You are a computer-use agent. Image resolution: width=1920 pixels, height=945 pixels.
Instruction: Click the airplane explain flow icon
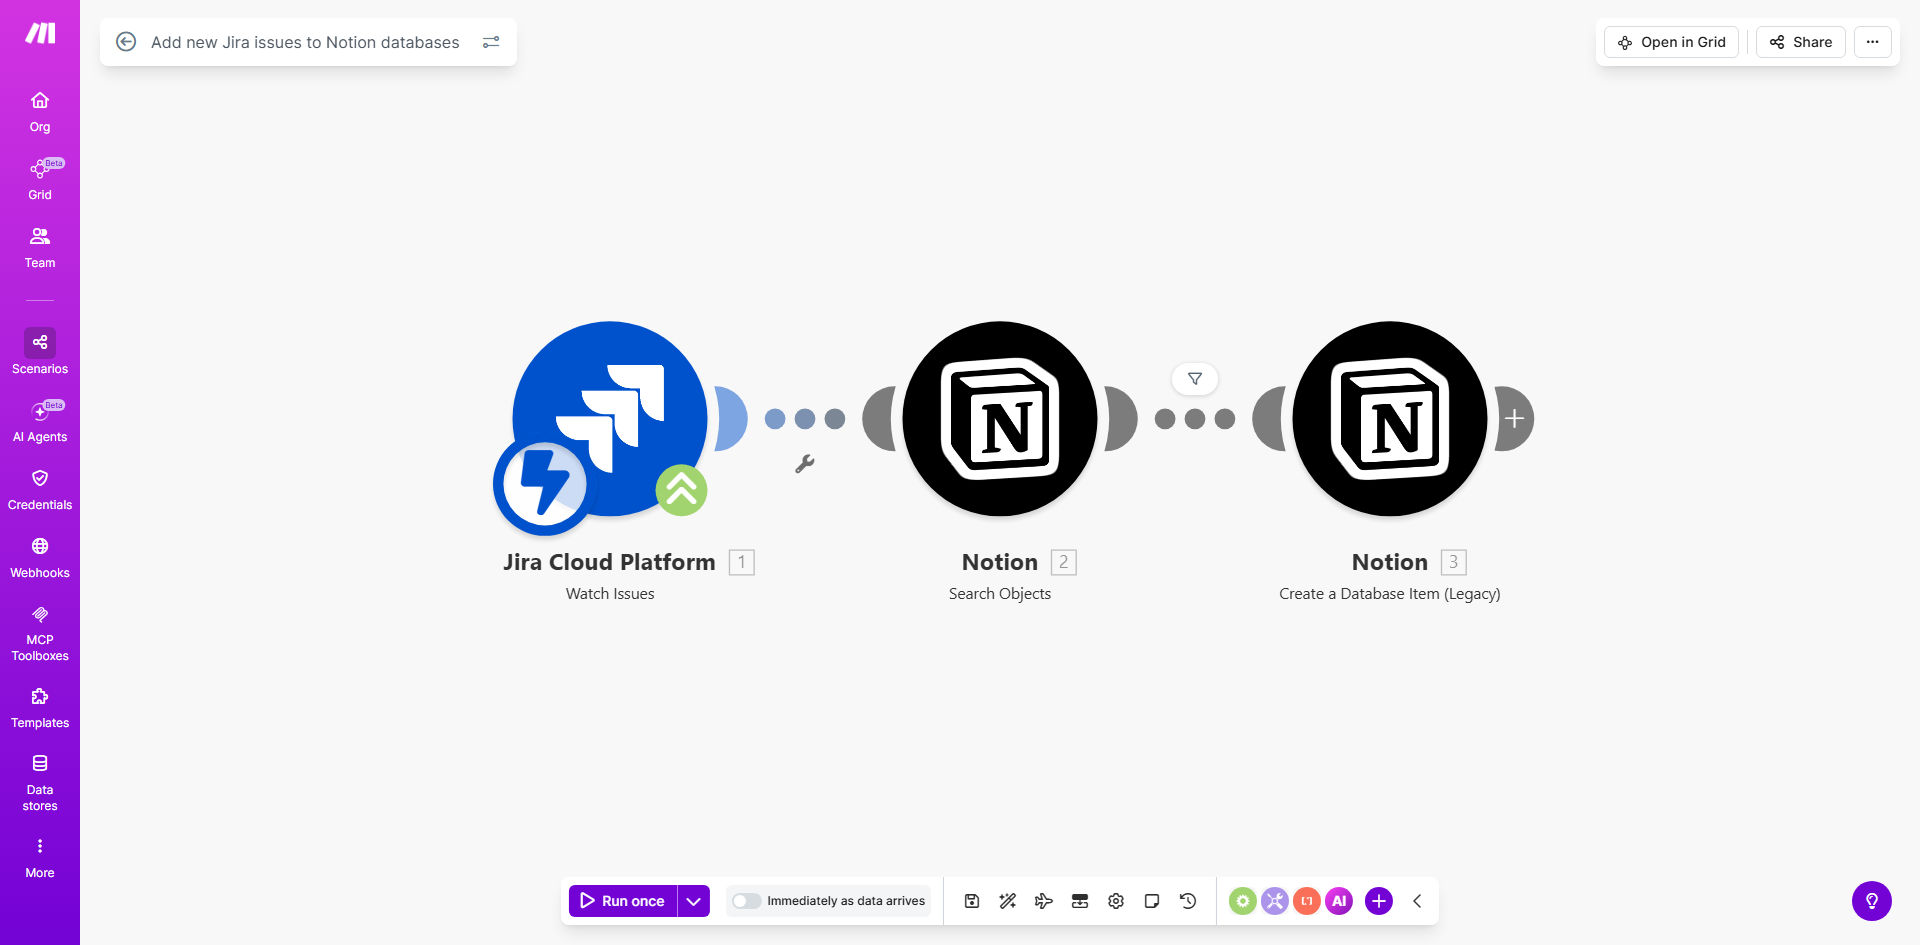coord(1044,901)
